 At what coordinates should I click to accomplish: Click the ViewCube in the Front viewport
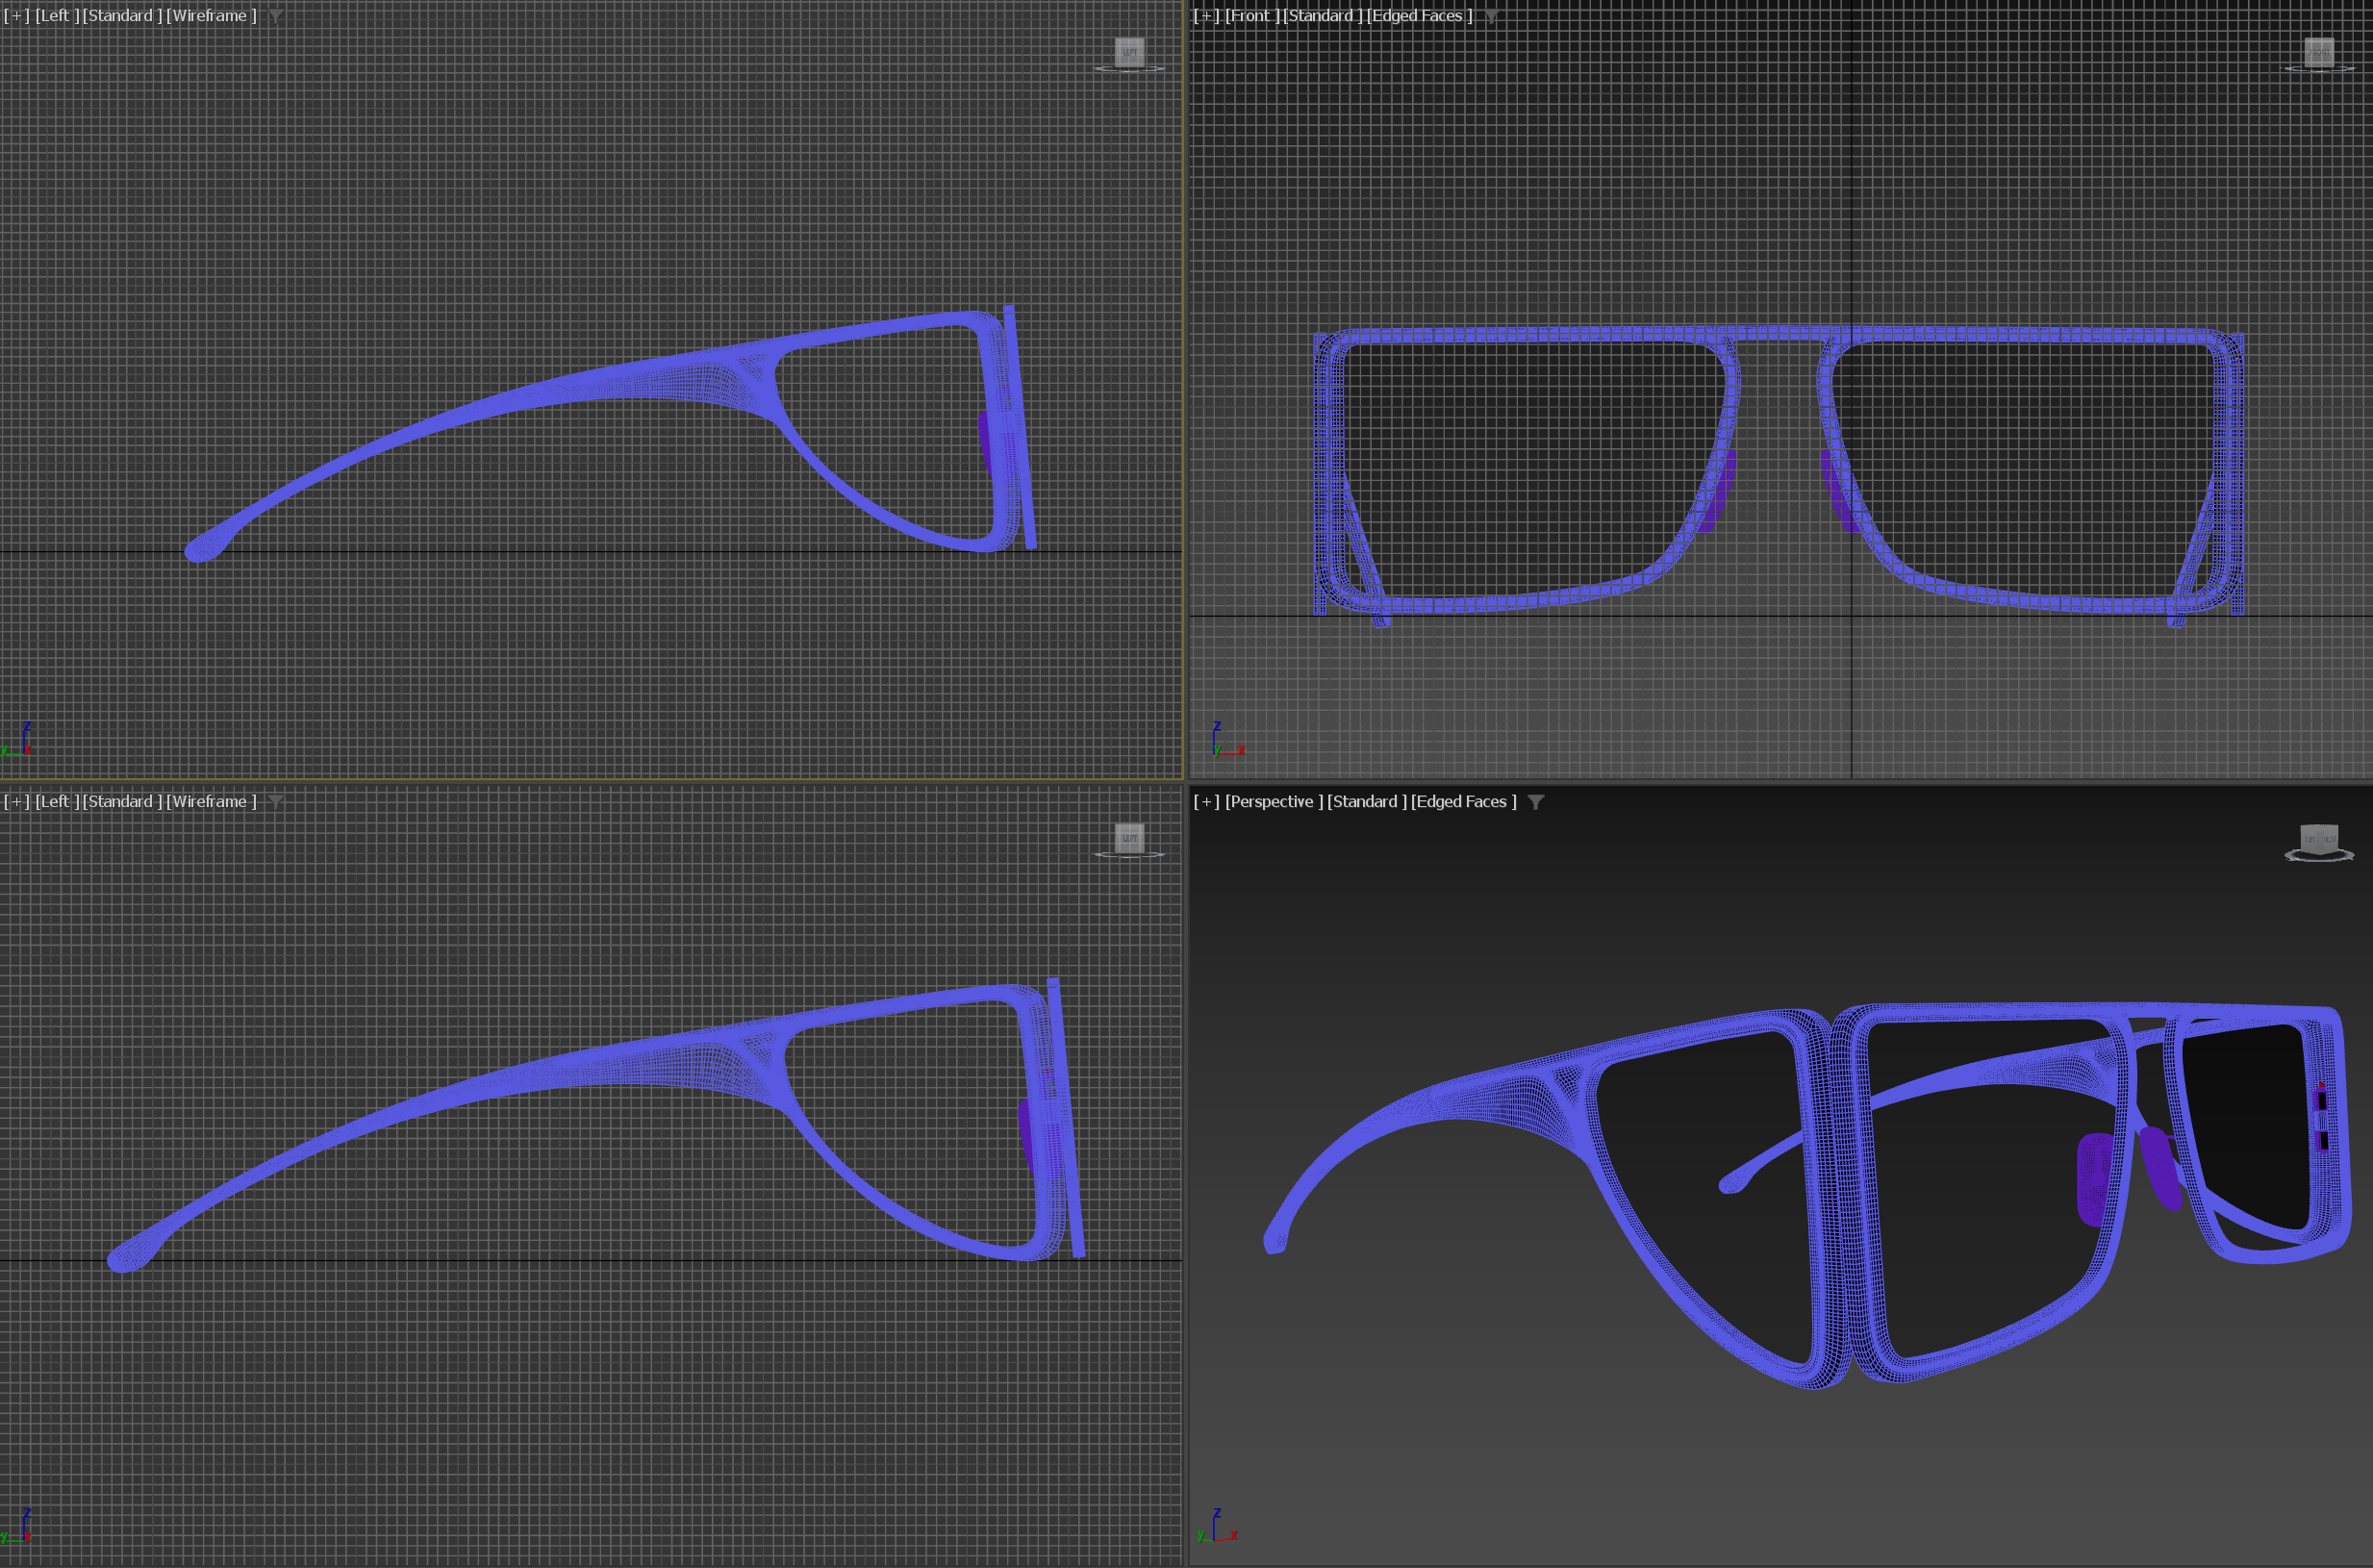point(2318,52)
